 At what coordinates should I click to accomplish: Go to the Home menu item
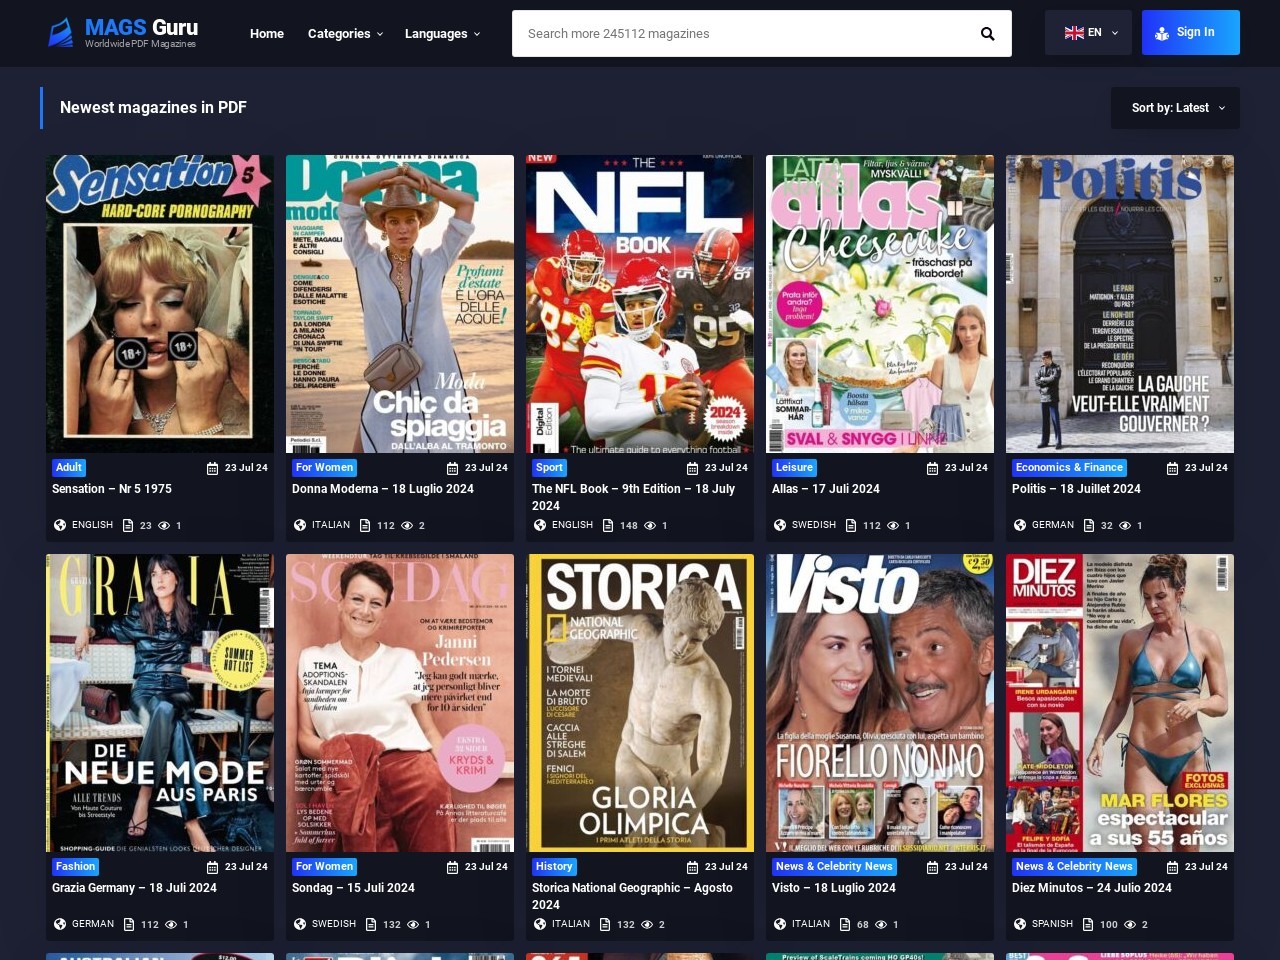267,34
